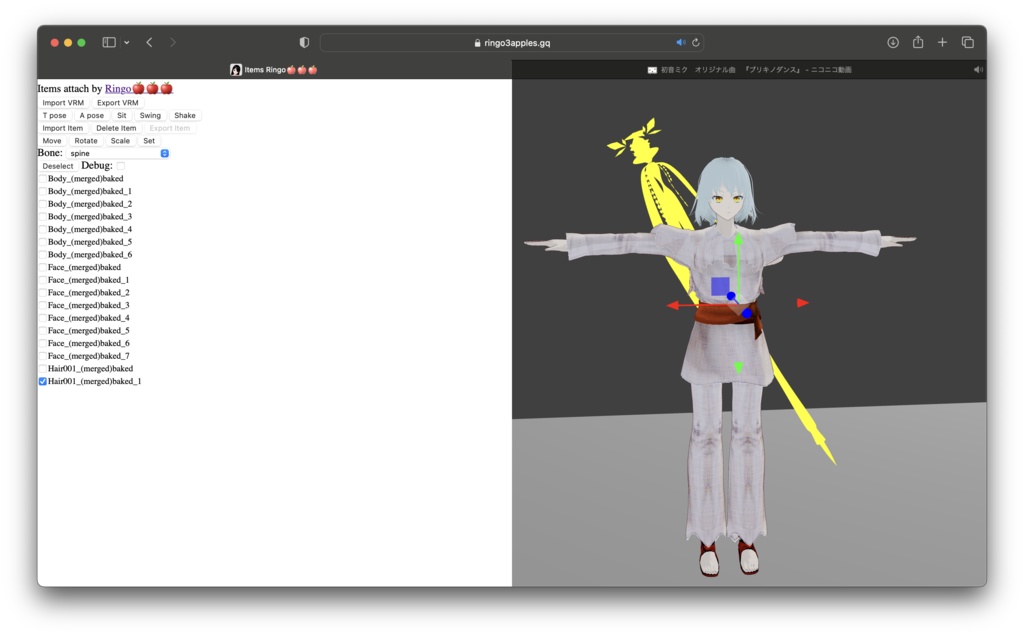This screenshot has width=1024, height=636.
Task: Check the Body_(merged)baked_2 checkbox
Action: [x=43, y=204]
